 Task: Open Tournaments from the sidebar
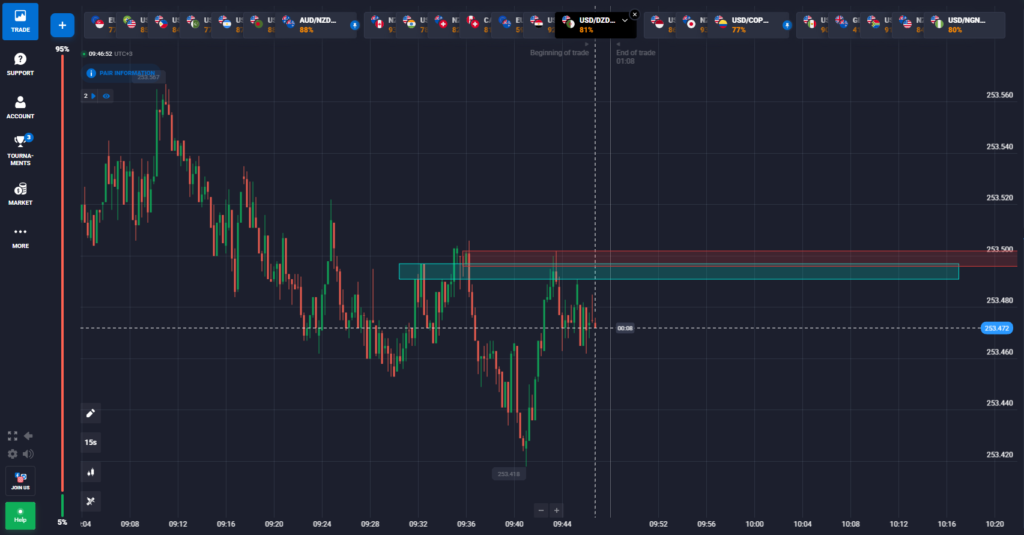20,149
